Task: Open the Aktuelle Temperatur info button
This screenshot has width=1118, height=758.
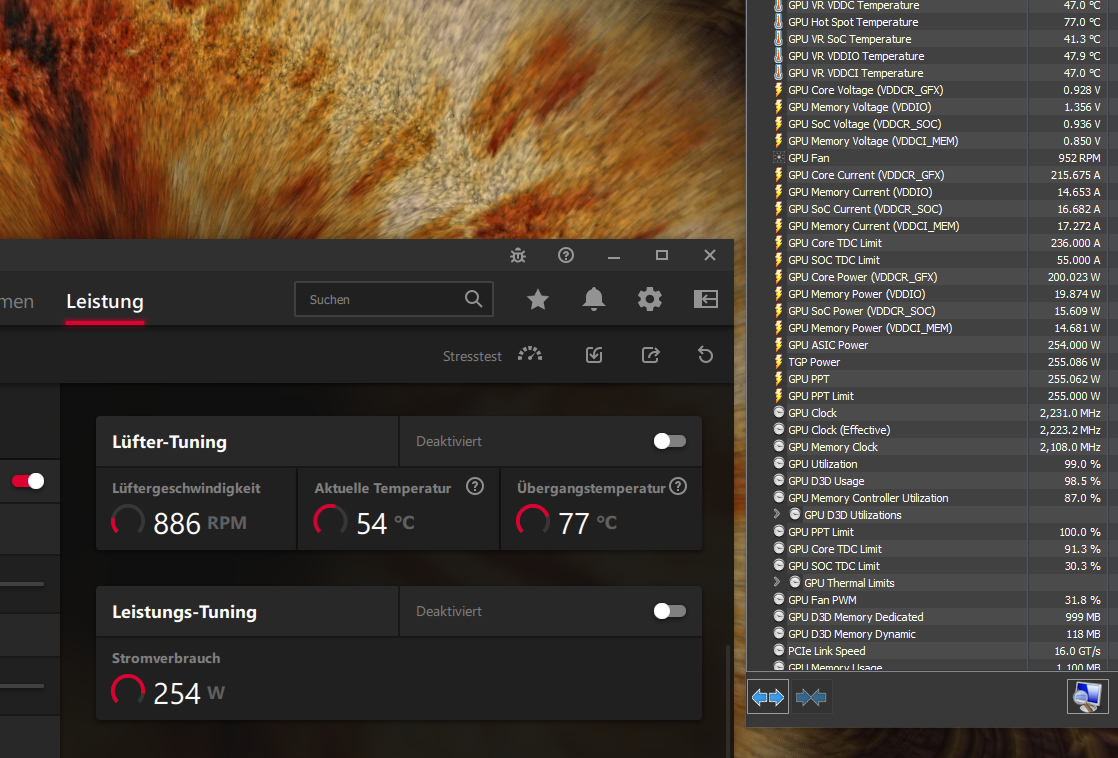Action: (x=474, y=487)
